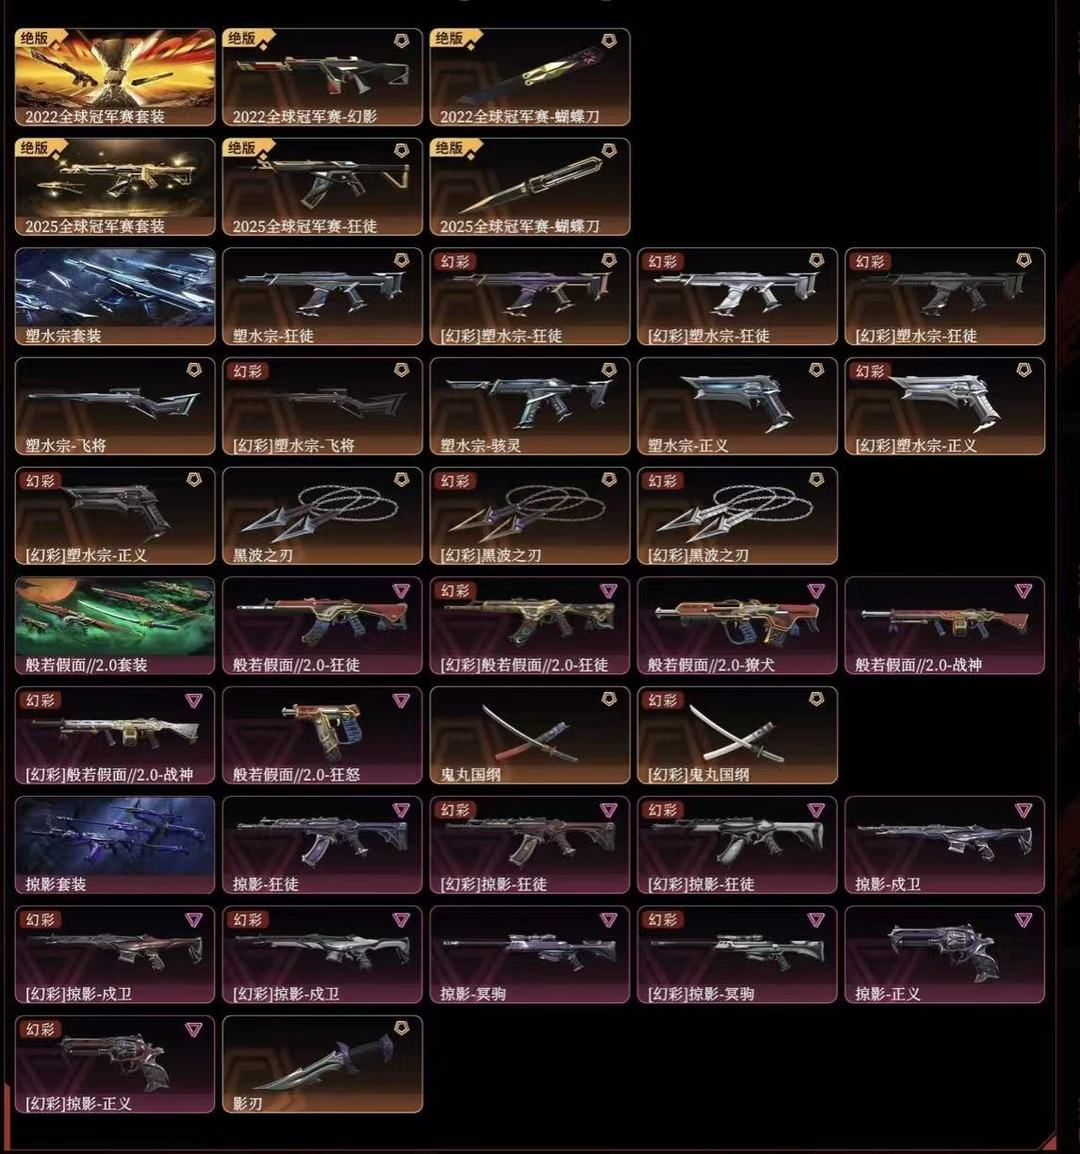Screen dimensions: 1080x1154
Task: Click the 塑水宗-骇灵 skin card
Action: [x=530, y=406]
